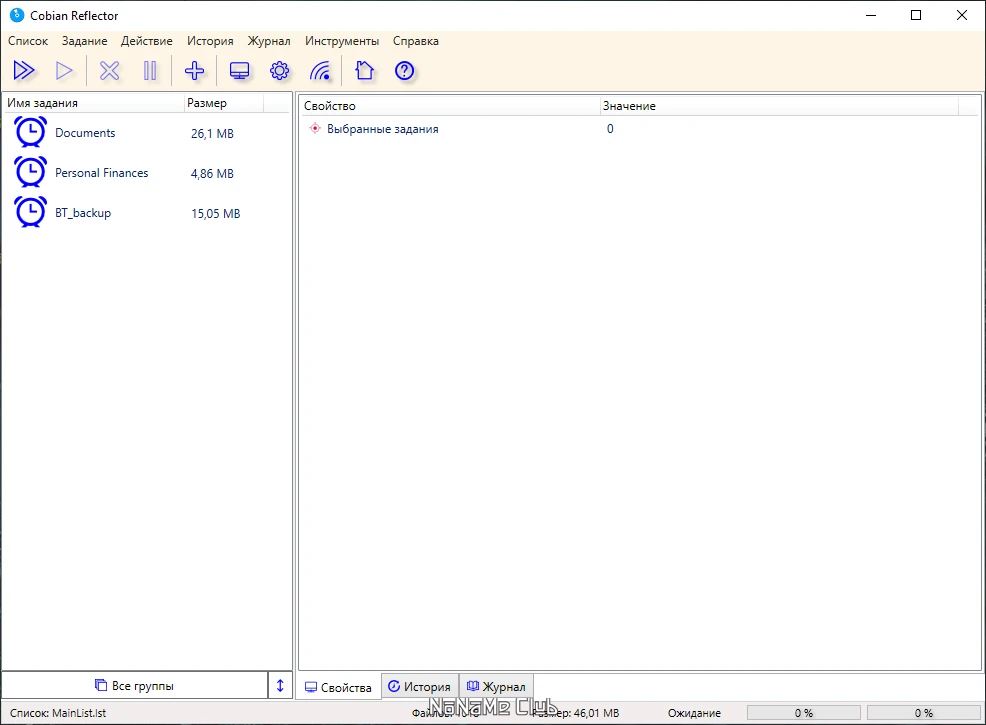Select the BT_backup task

click(83, 213)
